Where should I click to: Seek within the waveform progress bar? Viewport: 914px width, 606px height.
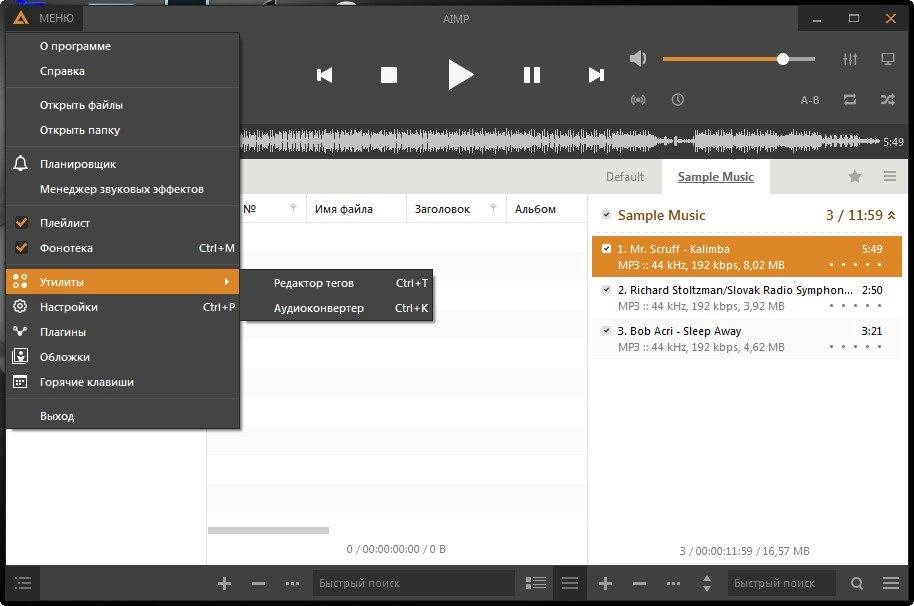[560, 142]
